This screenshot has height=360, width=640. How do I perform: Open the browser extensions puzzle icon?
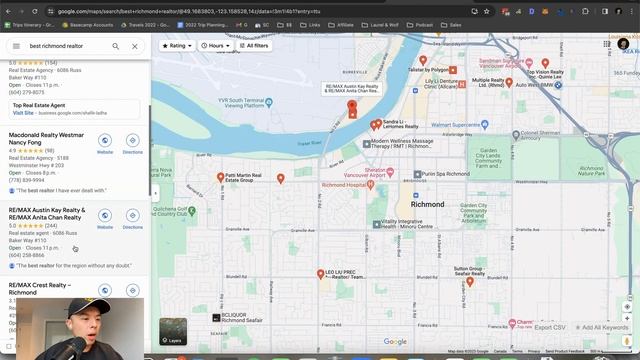pyautogui.click(x=585, y=11)
